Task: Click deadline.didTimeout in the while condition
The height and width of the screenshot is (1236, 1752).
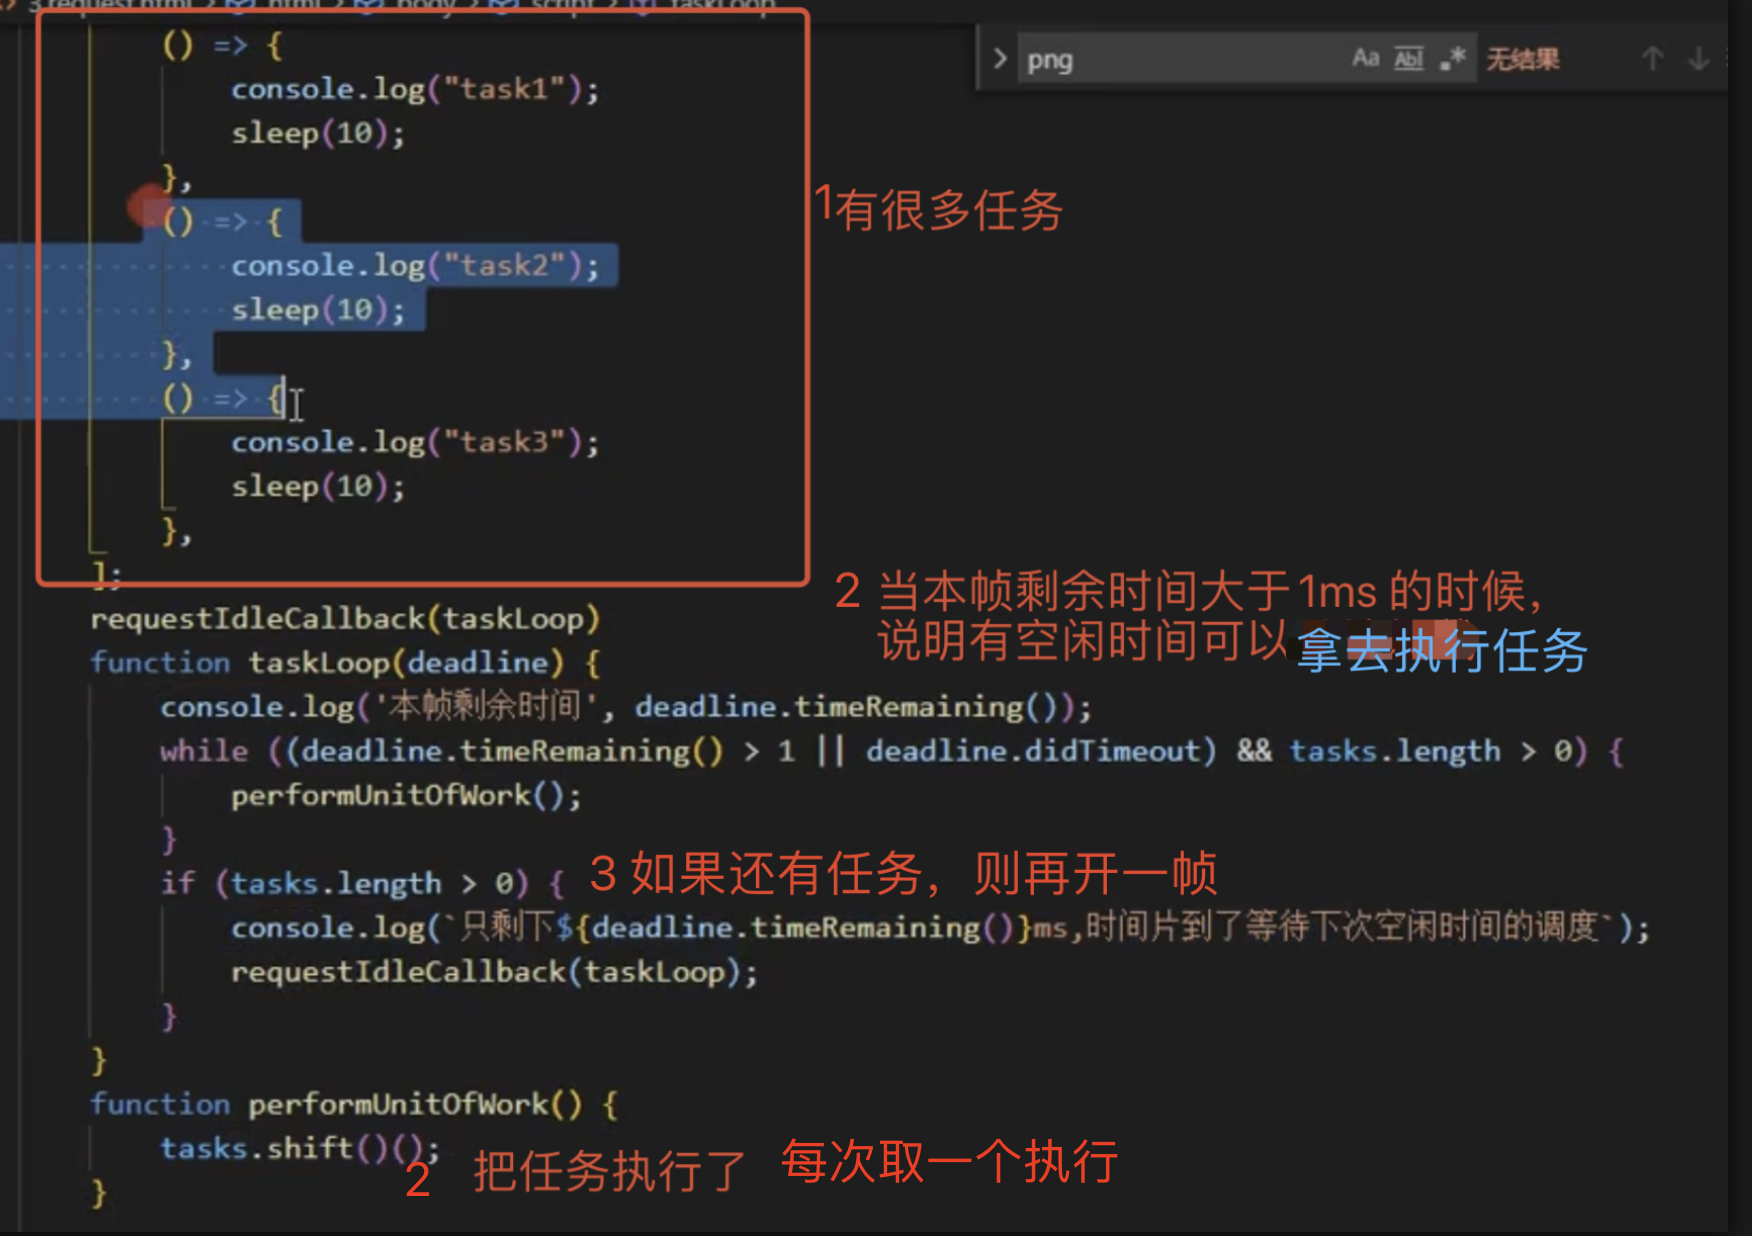Action: pos(1040,751)
